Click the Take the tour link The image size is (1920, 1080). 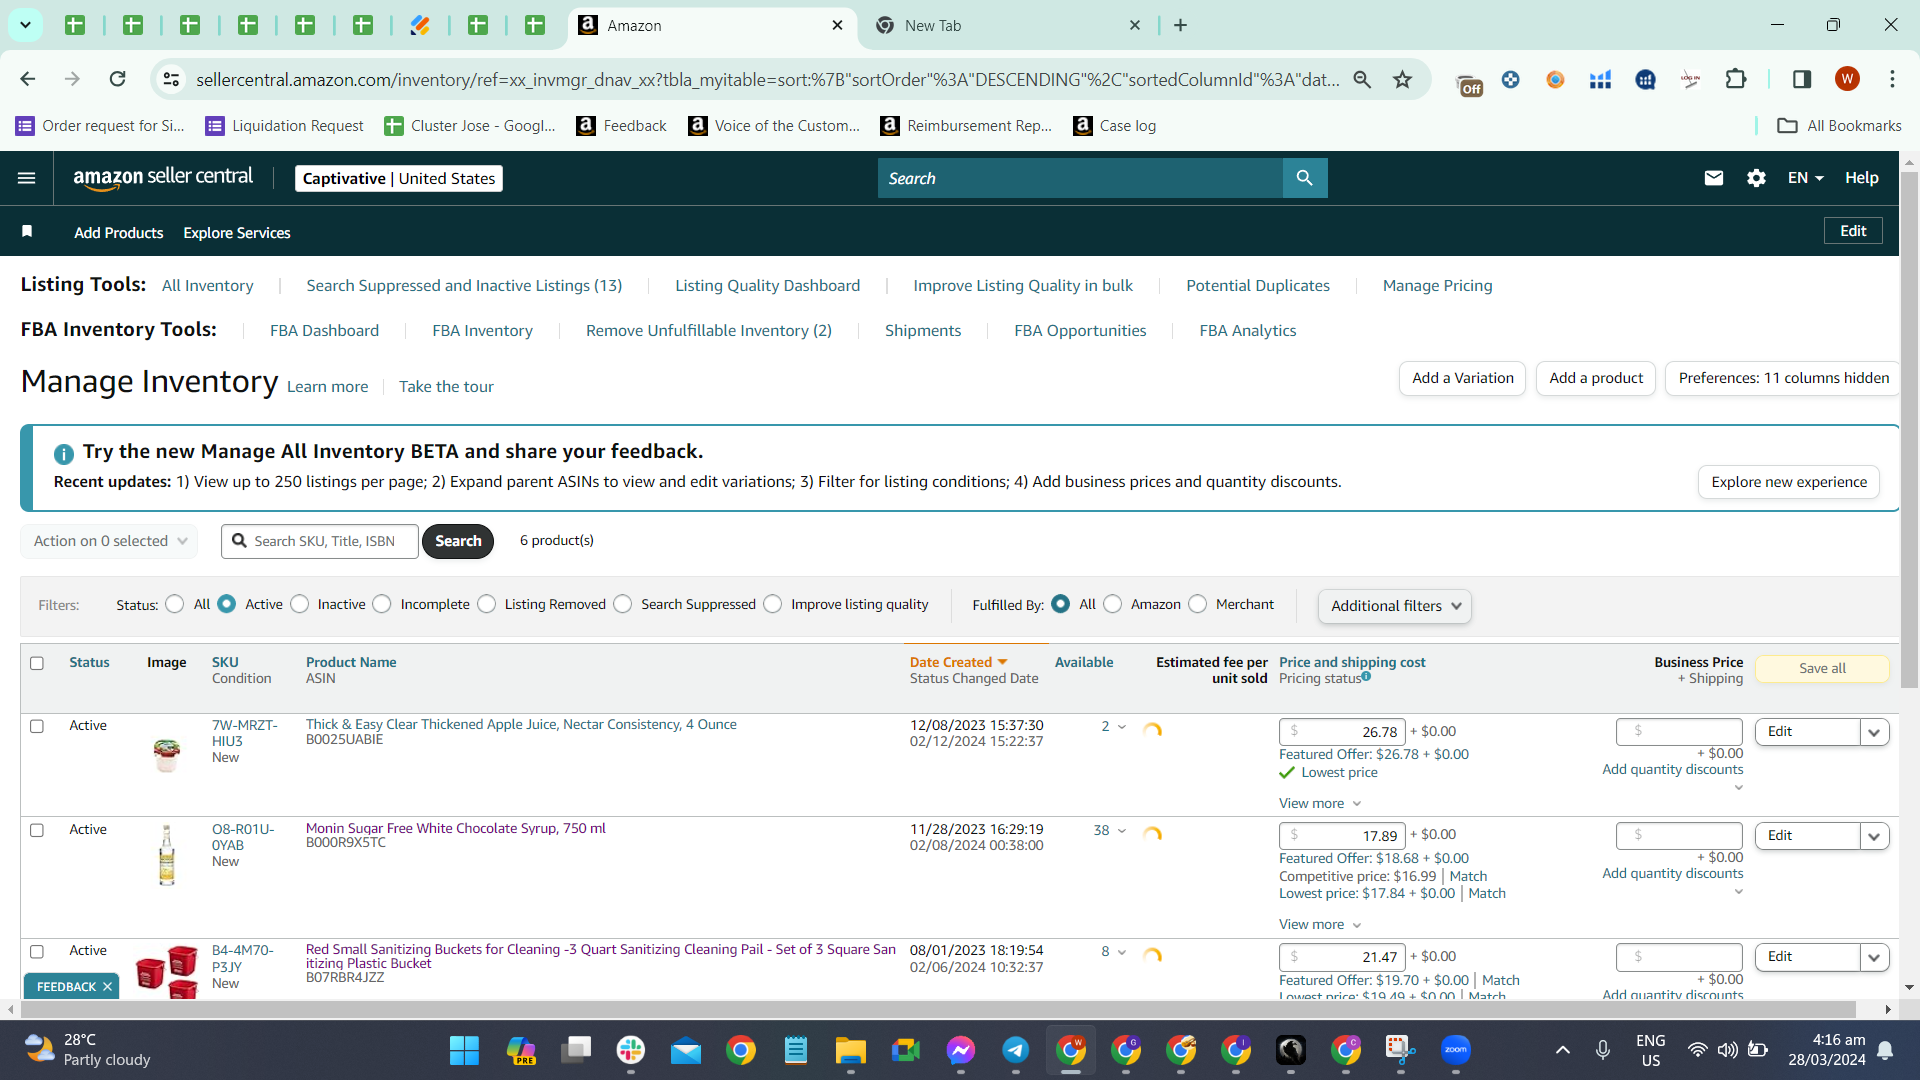point(446,387)
